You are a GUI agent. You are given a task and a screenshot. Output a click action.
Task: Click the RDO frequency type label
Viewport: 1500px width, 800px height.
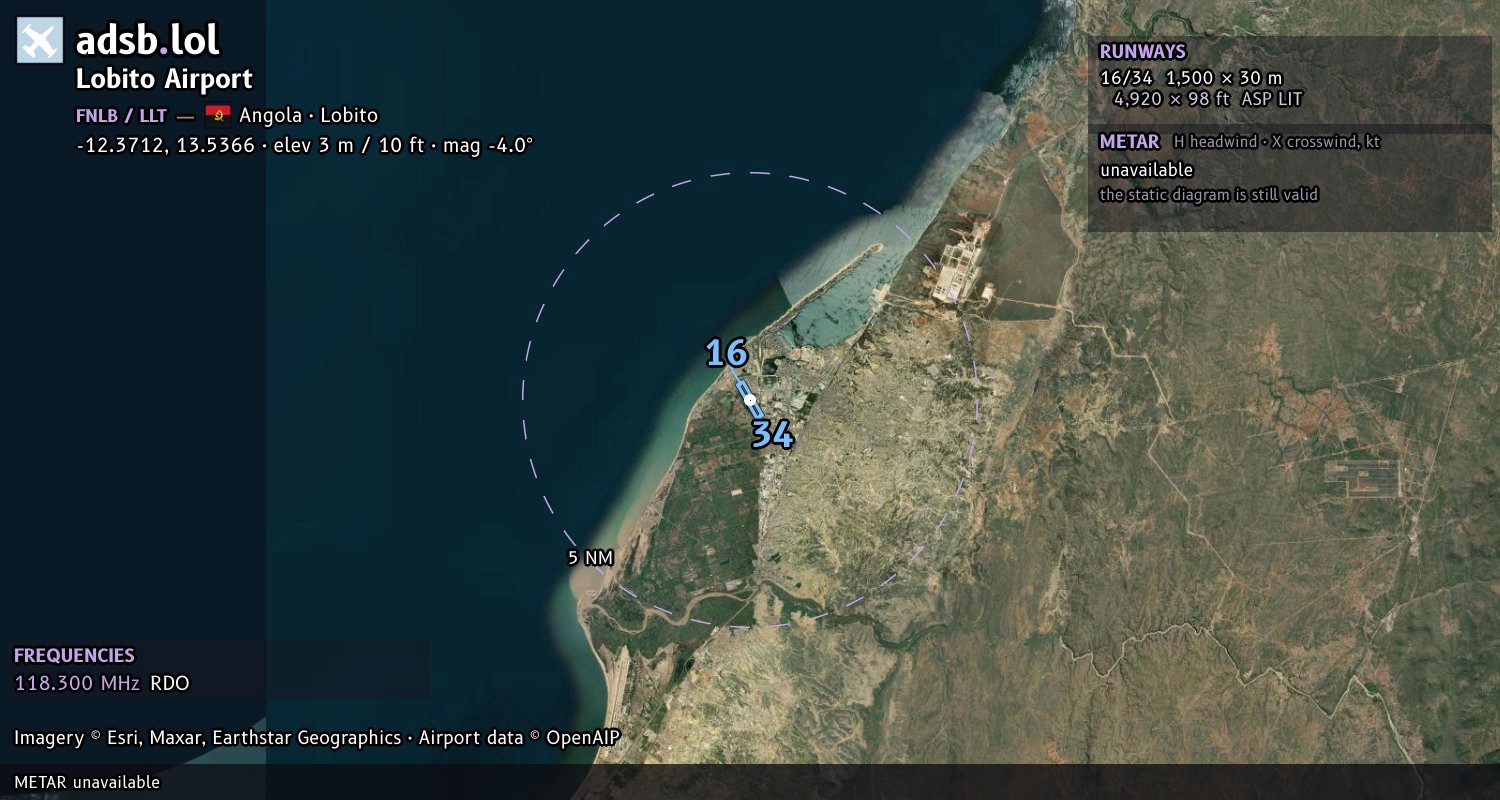pos(170,684)
